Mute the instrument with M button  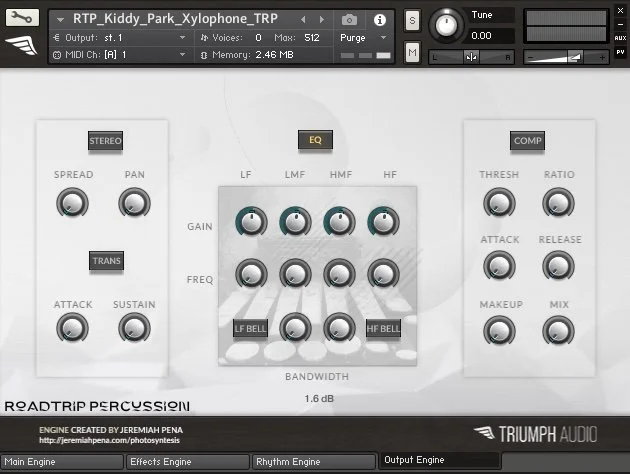412,52
